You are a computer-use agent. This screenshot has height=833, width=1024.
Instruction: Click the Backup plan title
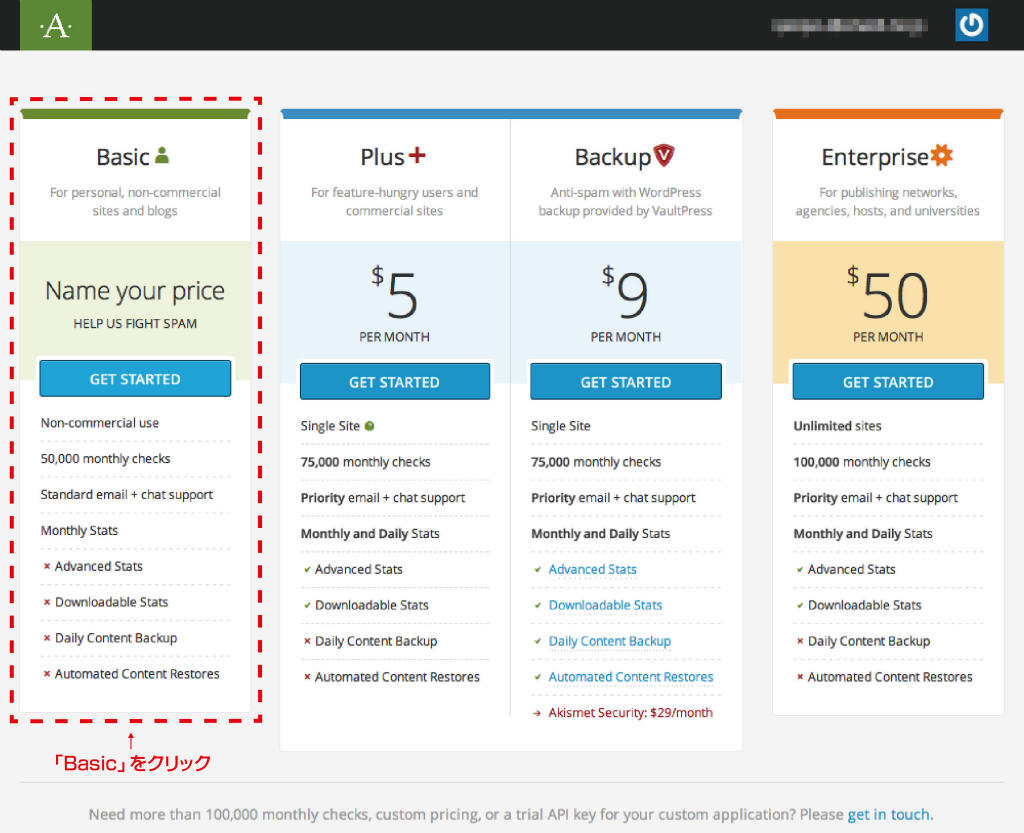tap(613, 157)
